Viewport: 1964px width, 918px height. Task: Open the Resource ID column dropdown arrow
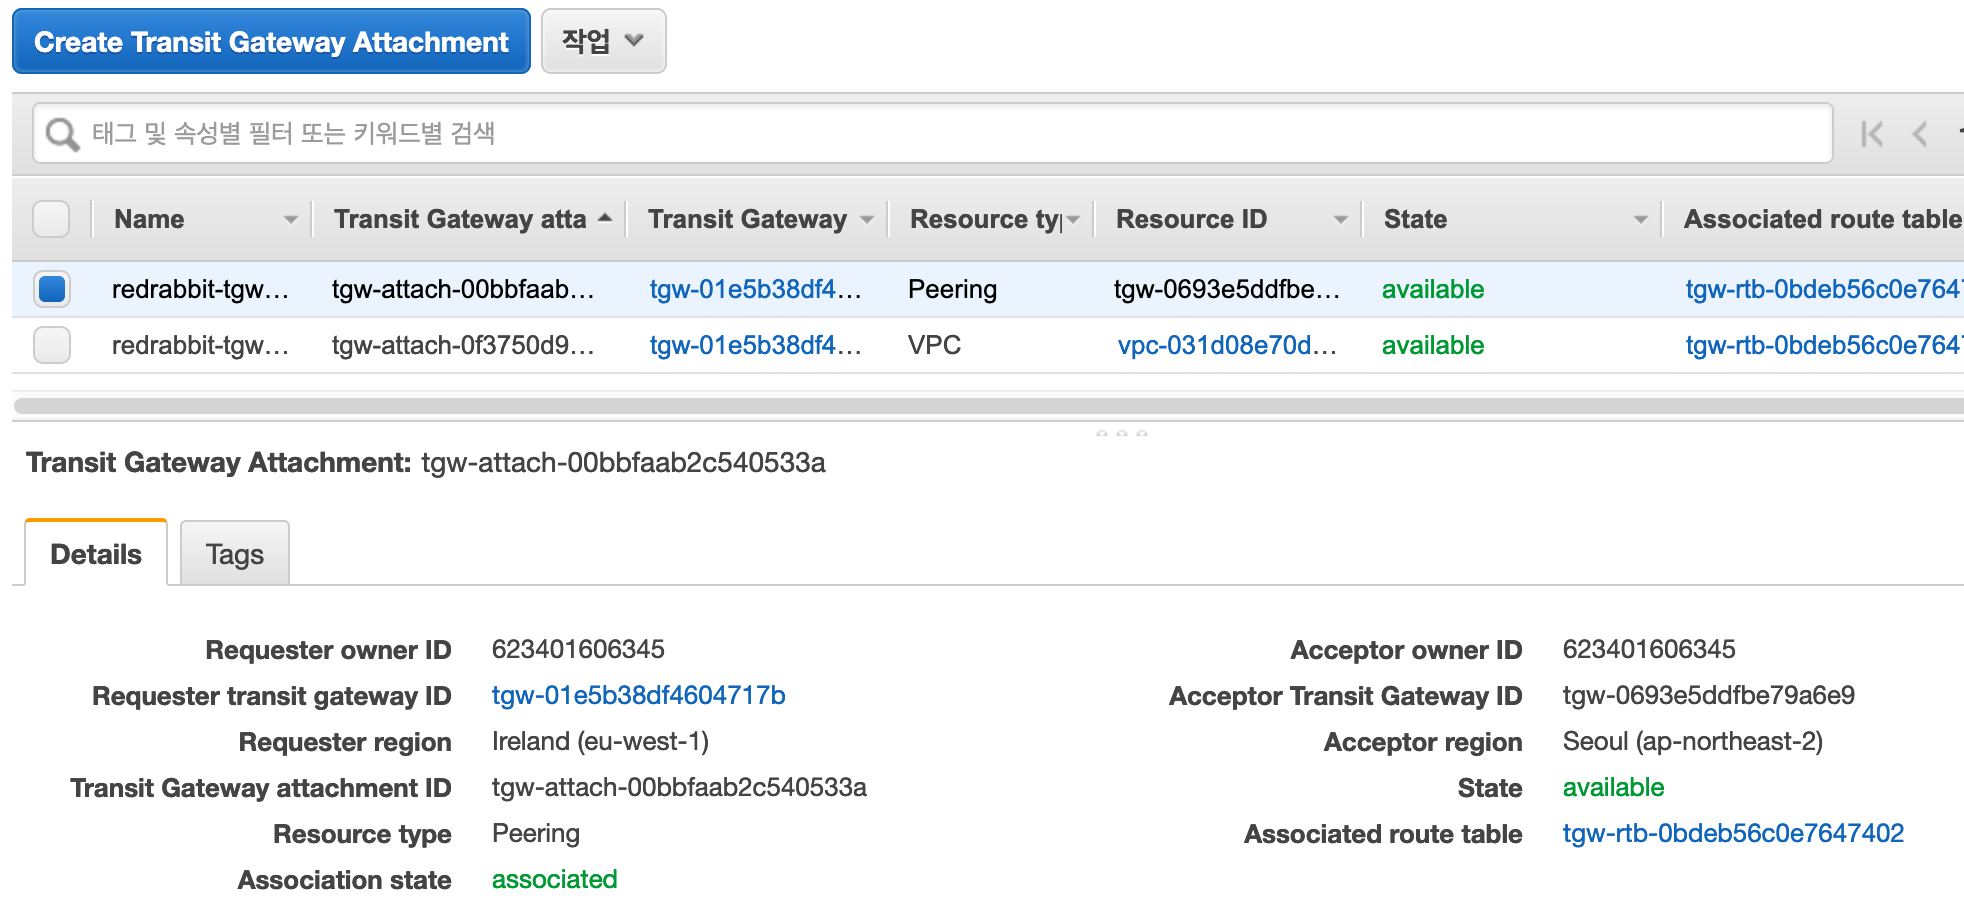coord(1341,219)
